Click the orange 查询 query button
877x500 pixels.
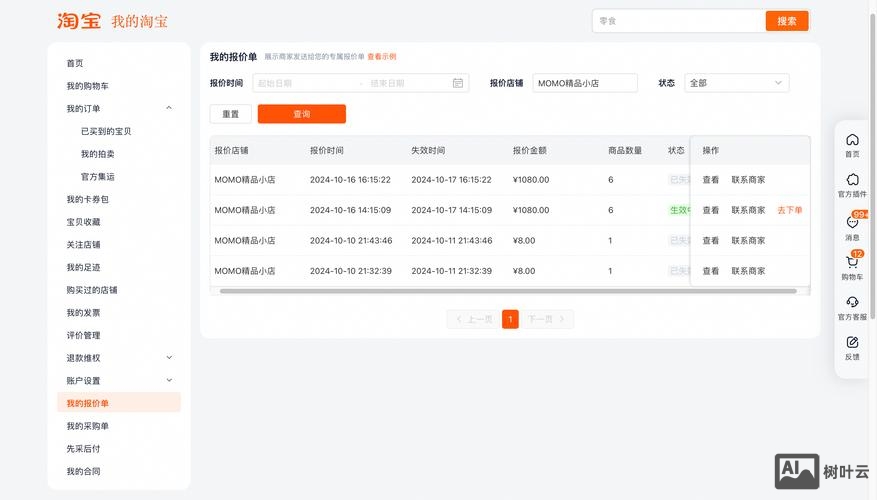click(x=301, y=114)
